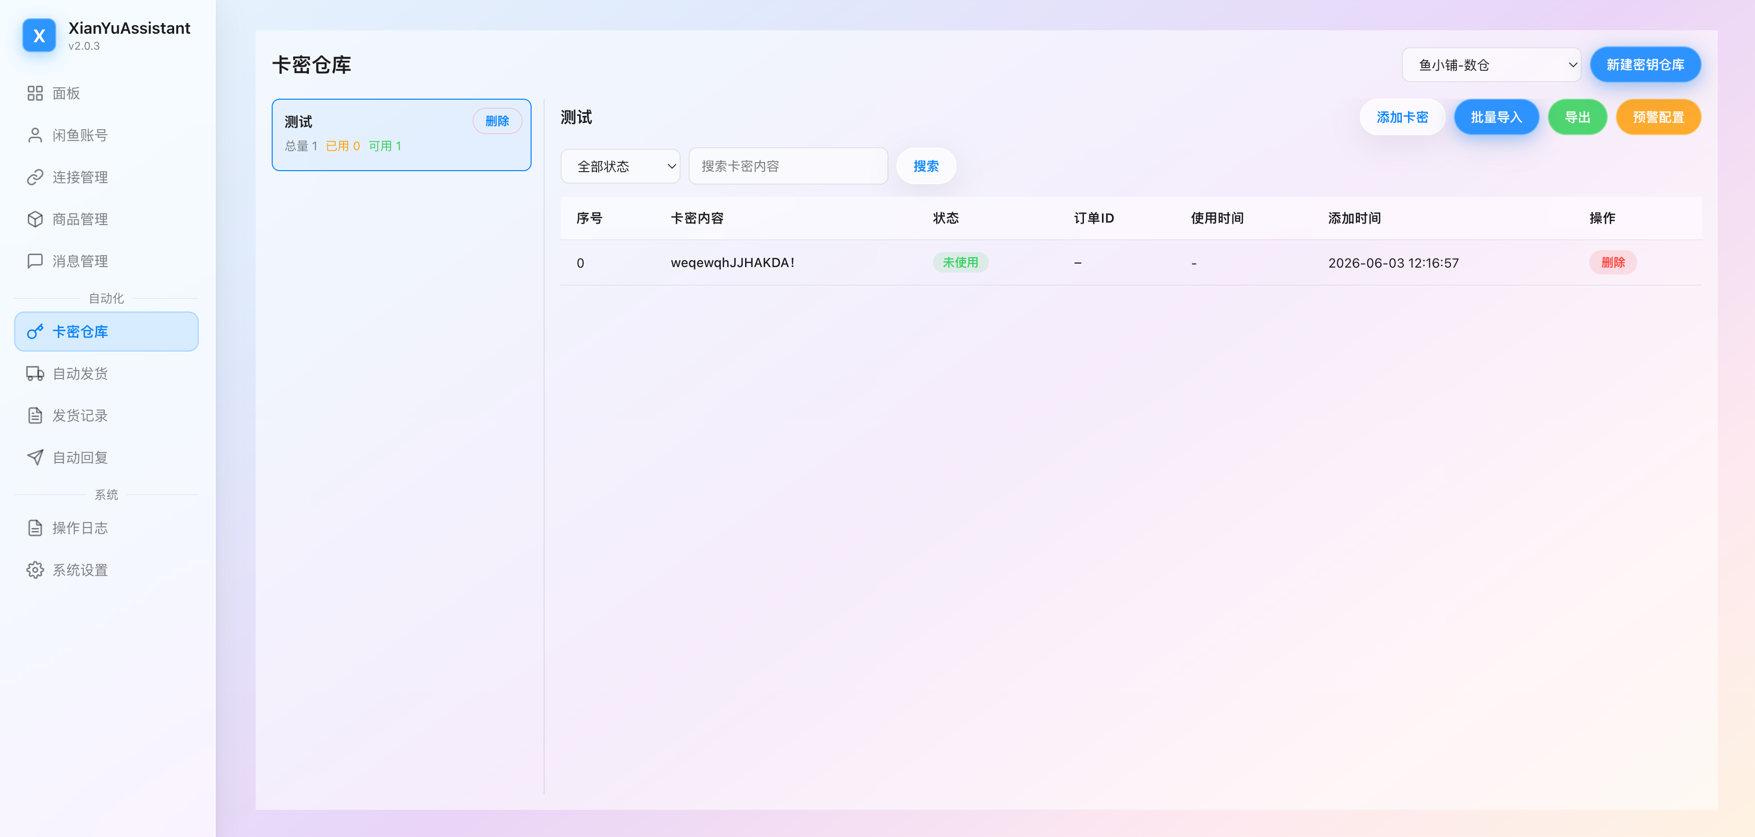Screen dimensions: 1755x837
Task: Click the gear icon beside 系统设置
Action: (35, 570)
